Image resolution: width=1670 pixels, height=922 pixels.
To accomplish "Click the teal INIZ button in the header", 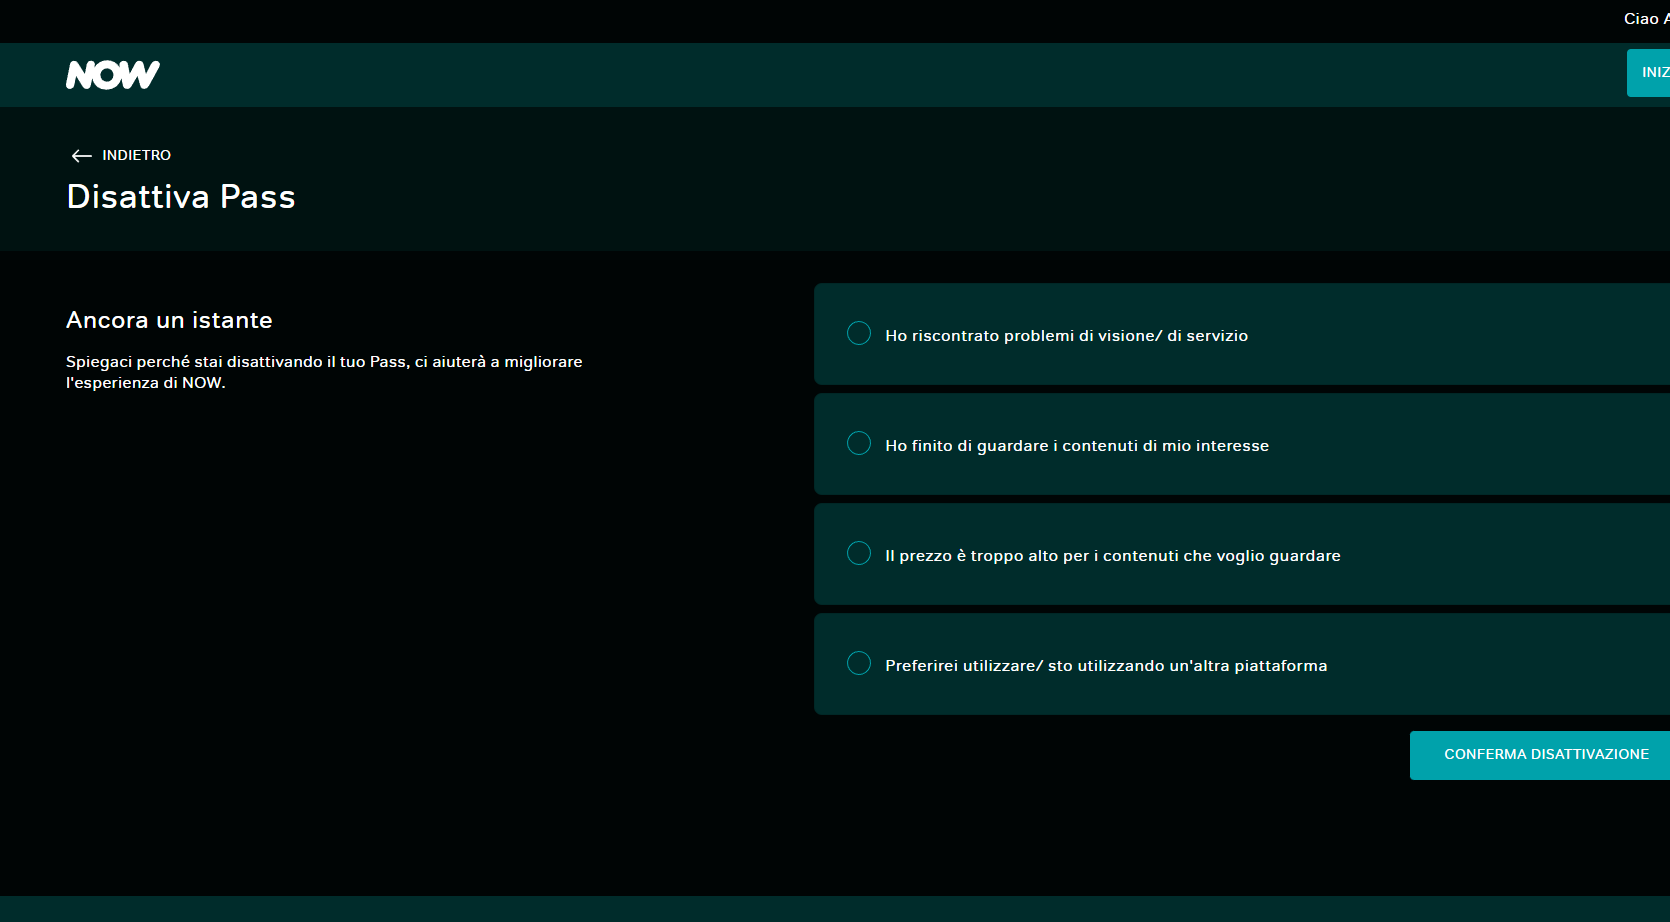I will (x=1649, y=73).
